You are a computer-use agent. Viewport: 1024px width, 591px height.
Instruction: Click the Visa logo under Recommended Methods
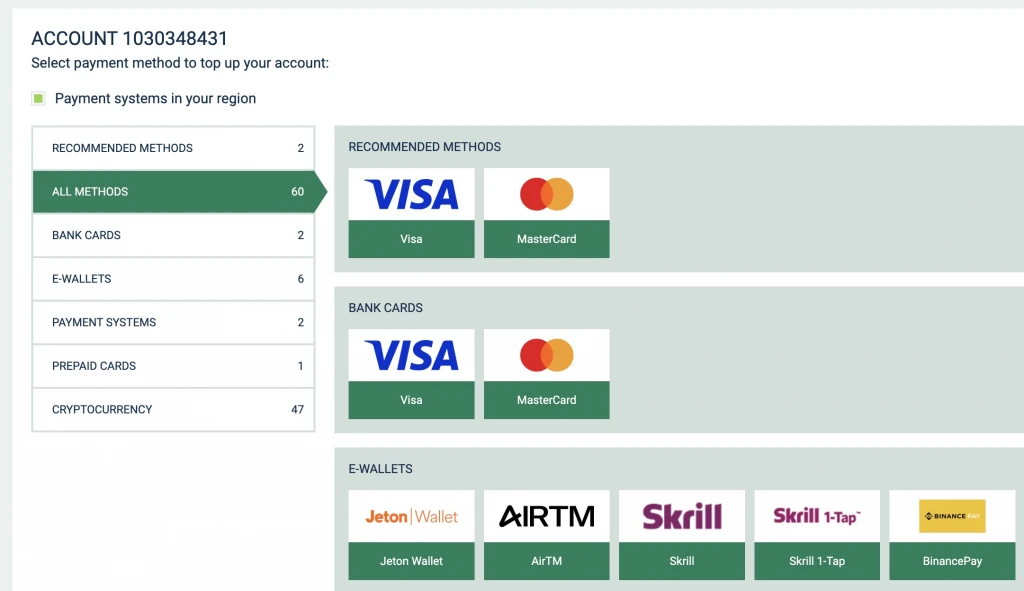pos(411,194)
